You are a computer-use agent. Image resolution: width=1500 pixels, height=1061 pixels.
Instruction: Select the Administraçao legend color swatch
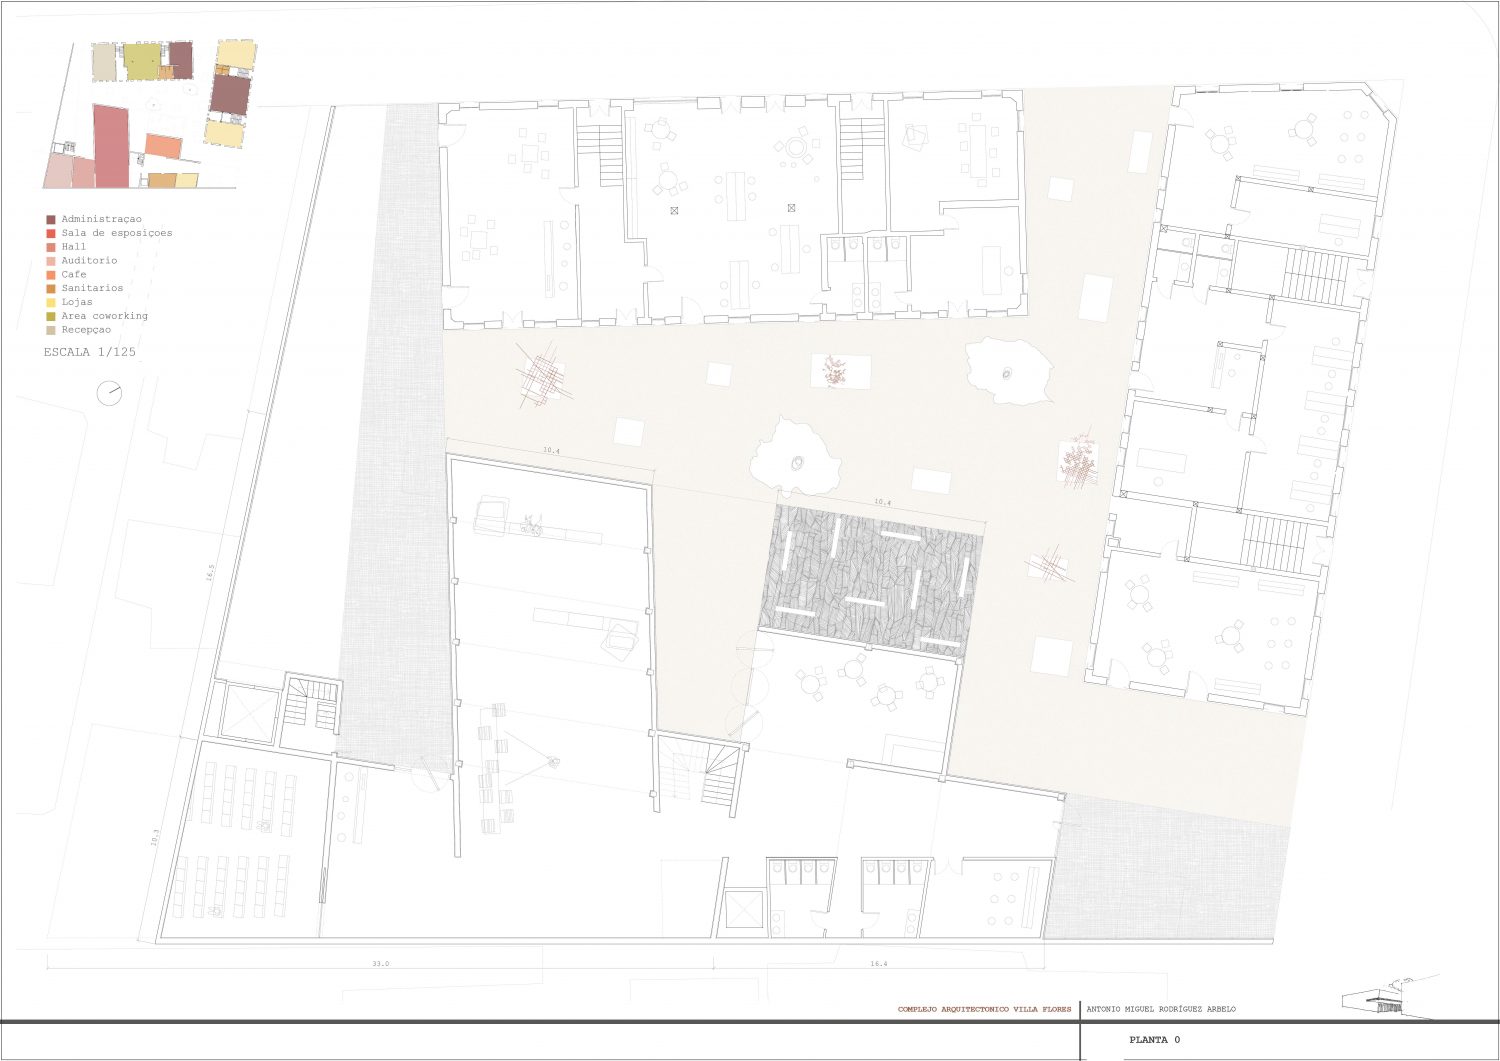tap(51, 219)
